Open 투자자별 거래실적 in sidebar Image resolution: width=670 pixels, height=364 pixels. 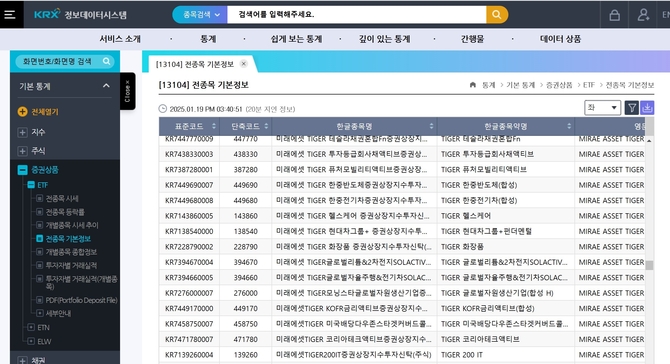pyautogui.click(x=71, y=265)
